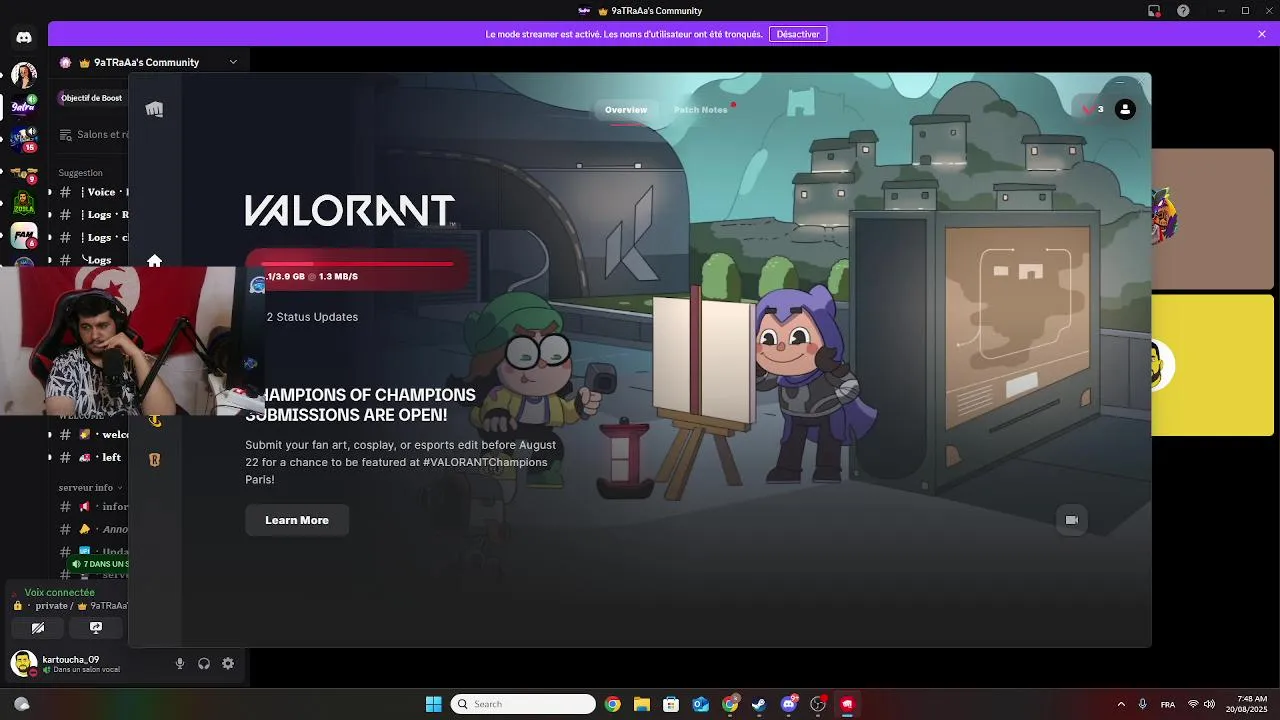Open Discord help question mark icon
This screenshot has width=1280, height=720.
click(1184, 11)
